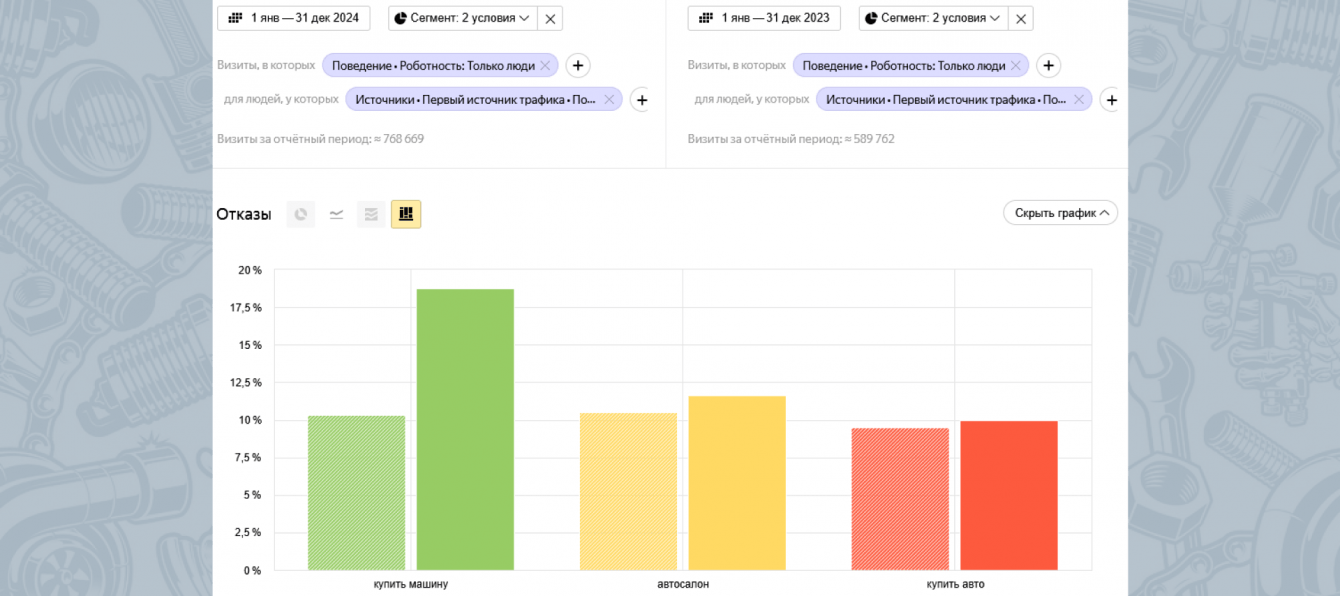Click solid yellow bar for 'автосалон'
Viewport: 1340px width, 596px height.
pos(737,483)
